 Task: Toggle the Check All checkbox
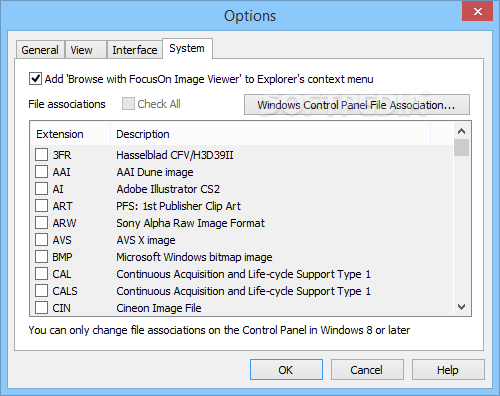pos(128,104)
